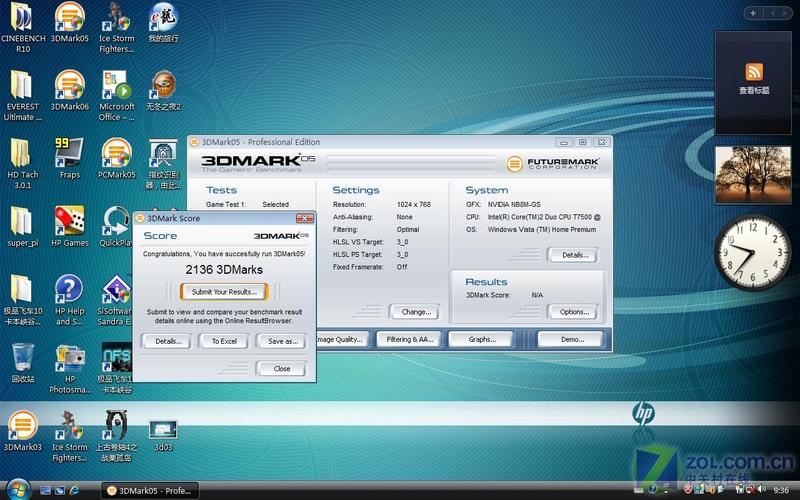Screen dimensions: 800x500
Task: Launch the PCMark05 shortcut
Action: pos(116,153)
